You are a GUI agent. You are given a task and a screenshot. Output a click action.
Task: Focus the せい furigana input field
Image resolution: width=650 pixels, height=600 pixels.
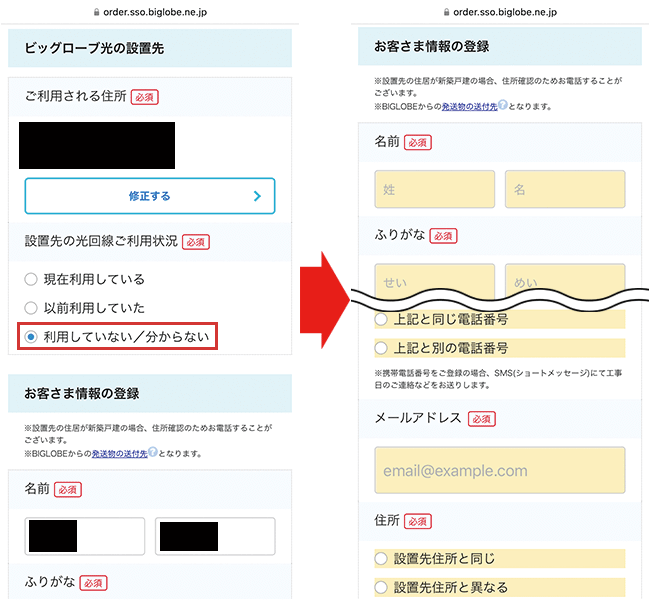[x=434, y=281]
